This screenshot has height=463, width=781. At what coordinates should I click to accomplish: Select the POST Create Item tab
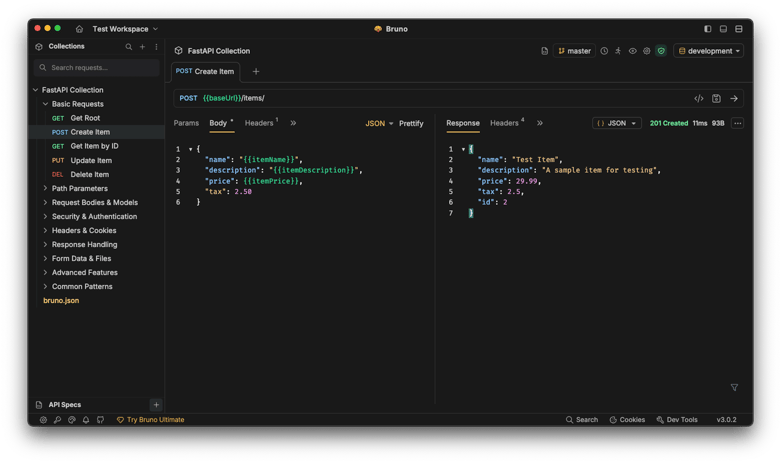(205, 72)
